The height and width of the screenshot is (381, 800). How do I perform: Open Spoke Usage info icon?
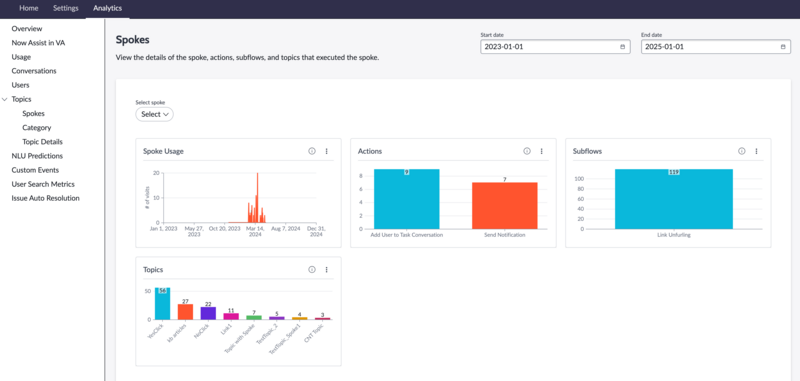312,151
